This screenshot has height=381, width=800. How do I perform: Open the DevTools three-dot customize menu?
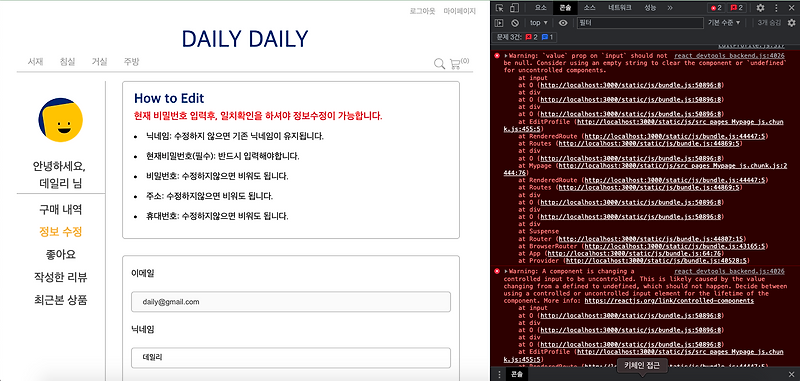[x=776, y=8]
